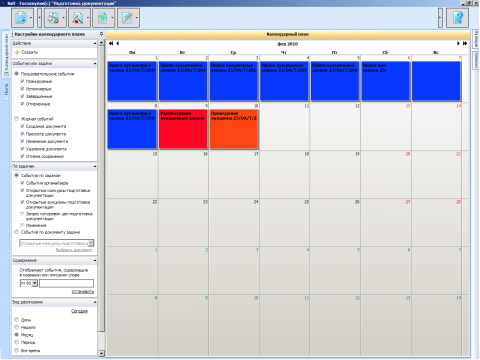Select the Месяц schedule view

pos(16,335)
